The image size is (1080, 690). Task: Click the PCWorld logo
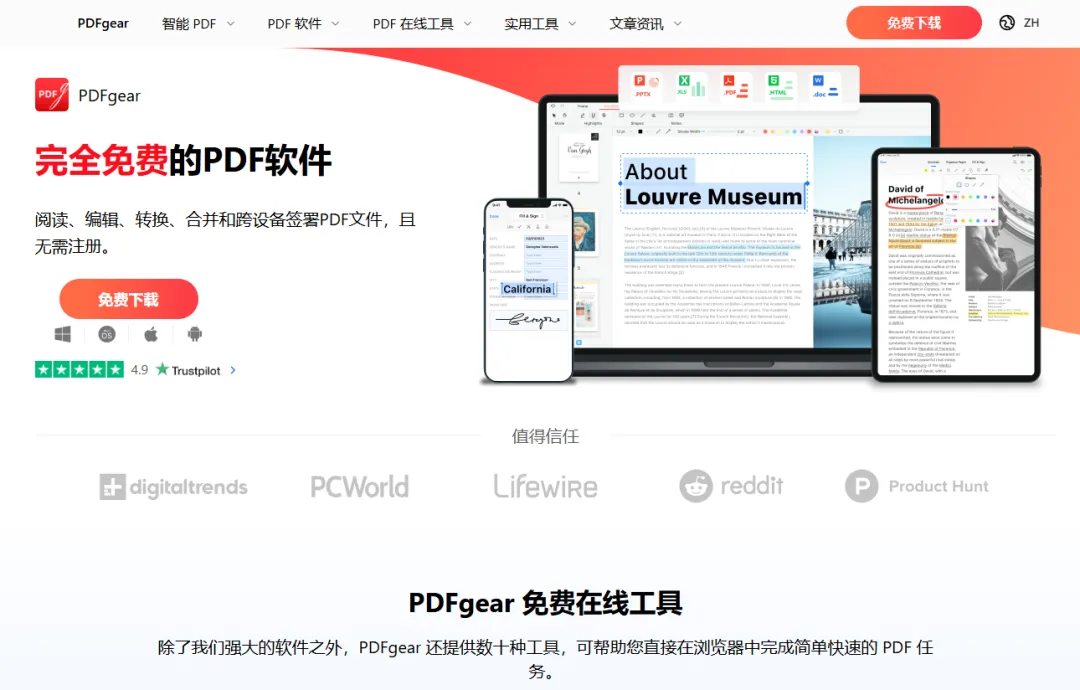(360, 487)
